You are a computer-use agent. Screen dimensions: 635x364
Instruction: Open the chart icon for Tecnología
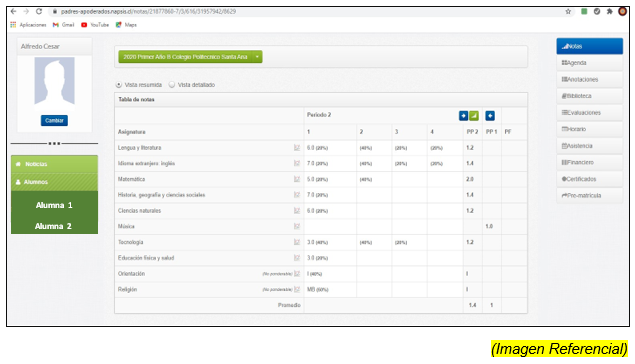coord(297,242)
